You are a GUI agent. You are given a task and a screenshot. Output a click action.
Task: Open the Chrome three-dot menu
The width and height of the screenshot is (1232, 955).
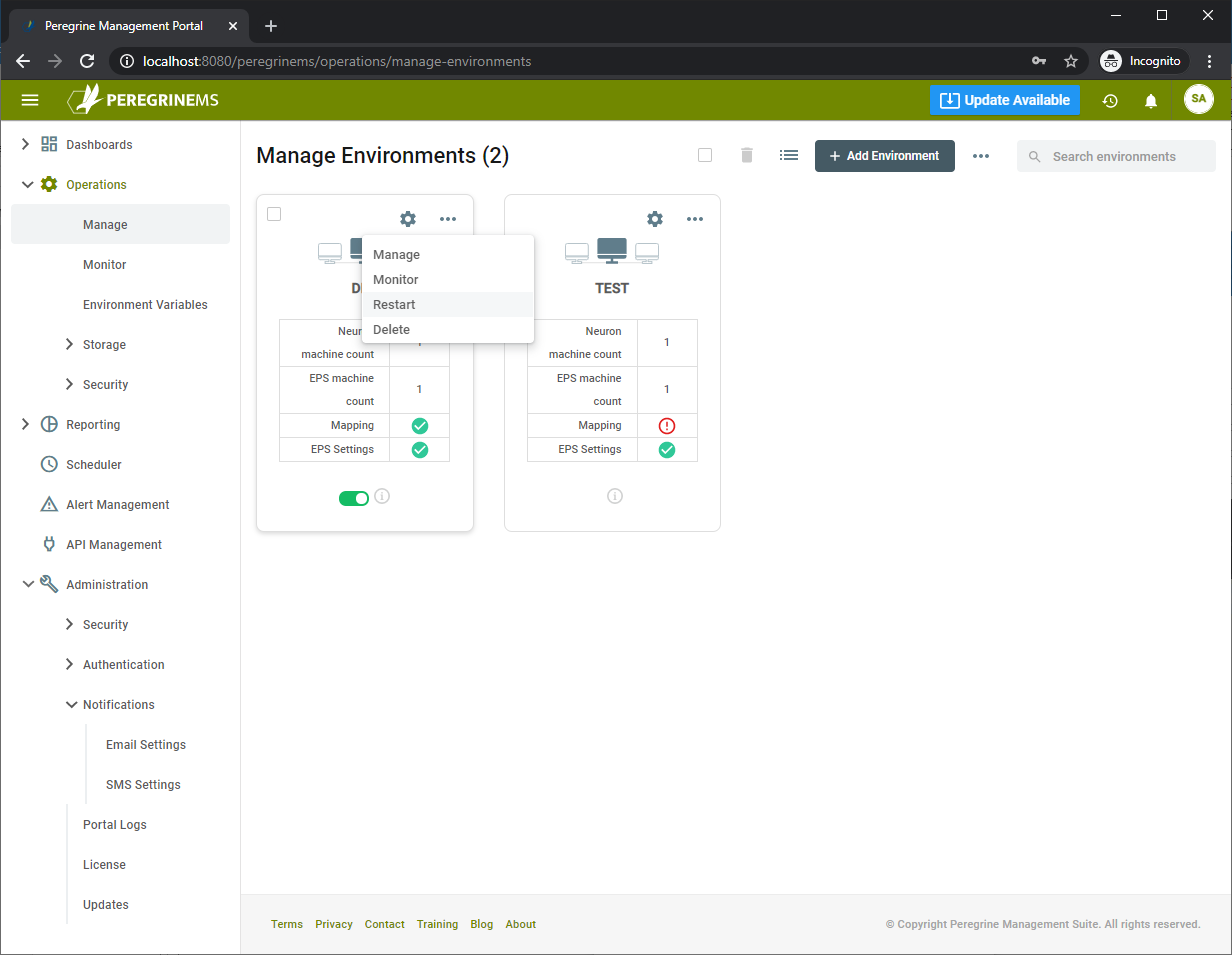pyautogui.click(x=1210, y=61)
